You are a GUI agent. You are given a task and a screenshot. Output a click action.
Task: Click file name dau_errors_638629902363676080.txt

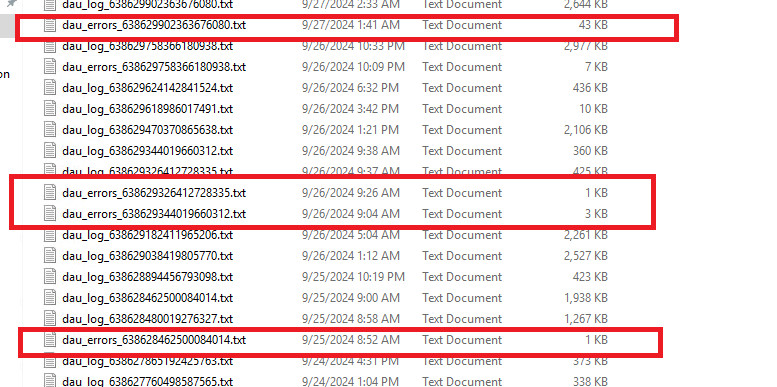click(154, 25)
